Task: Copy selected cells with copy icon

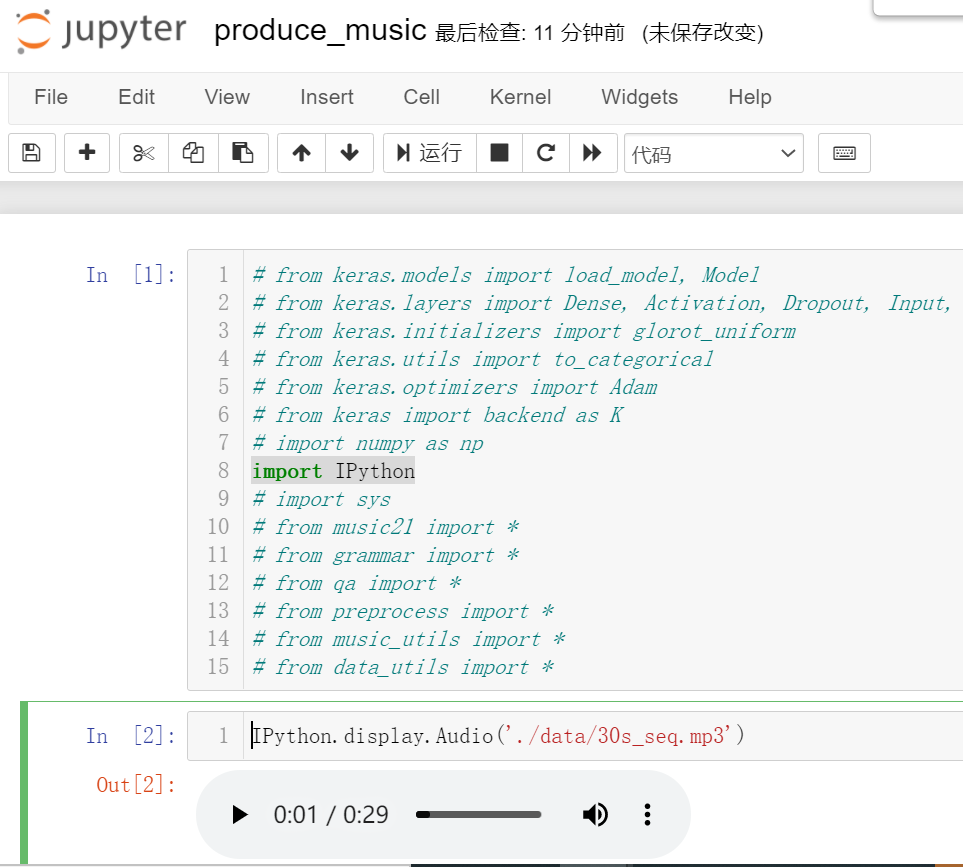Action: (x=192, y=152)
